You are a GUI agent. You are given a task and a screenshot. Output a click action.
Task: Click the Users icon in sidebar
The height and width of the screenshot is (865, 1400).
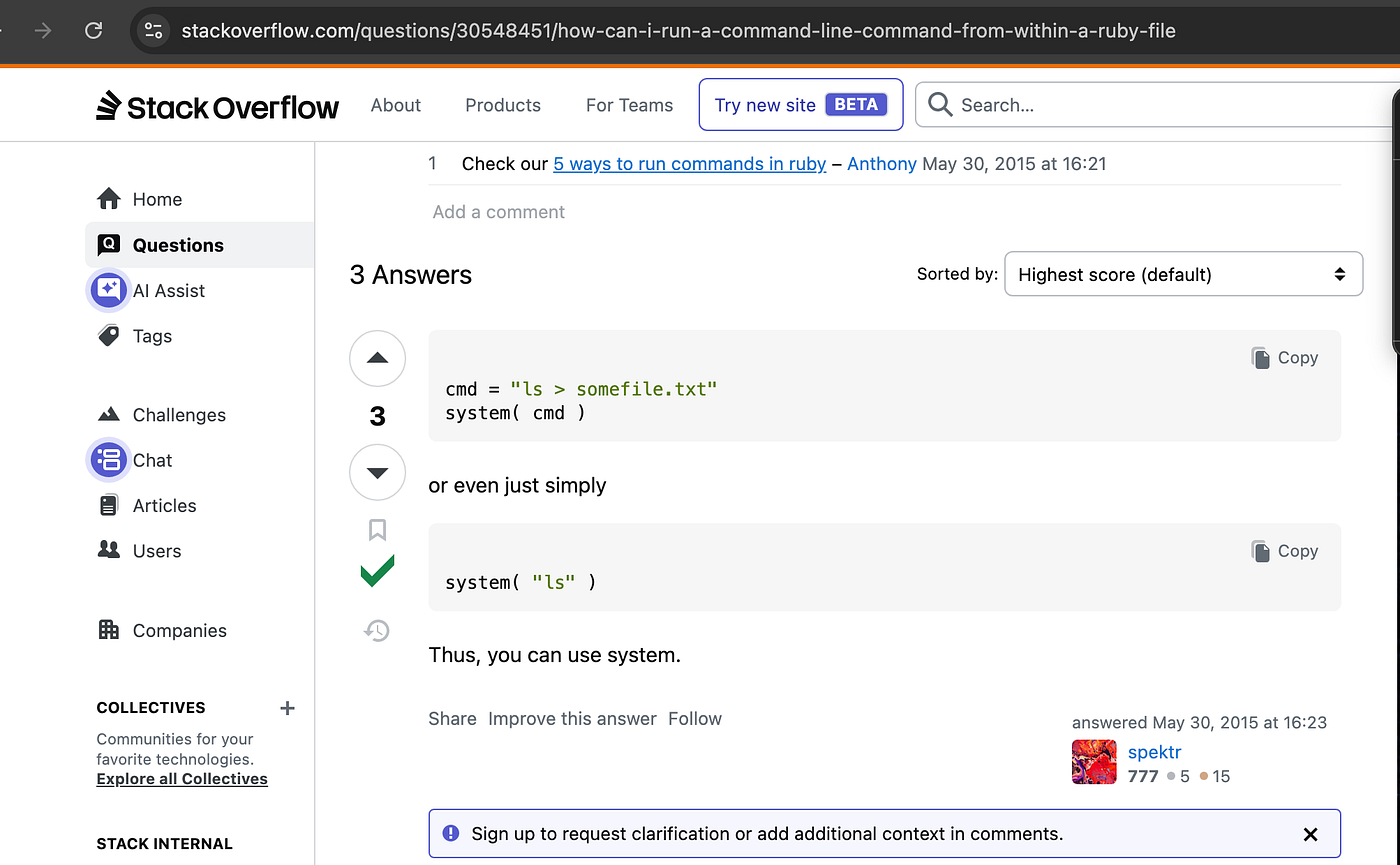(x=109, y=551)
